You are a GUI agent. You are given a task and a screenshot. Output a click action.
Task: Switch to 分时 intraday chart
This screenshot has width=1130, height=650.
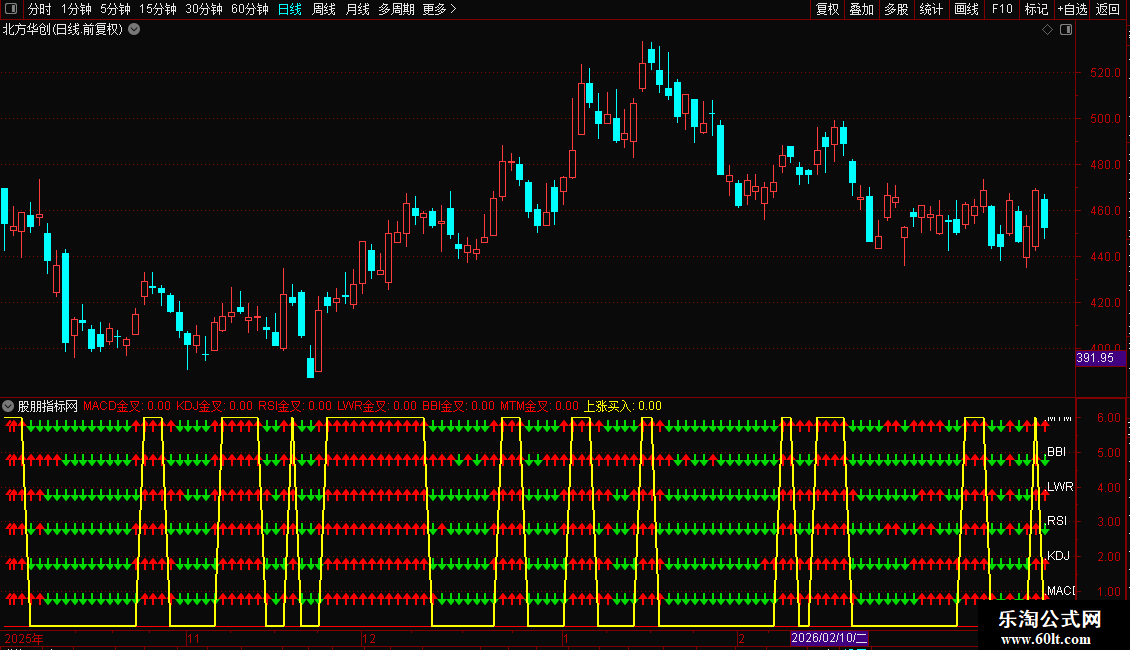[40, 9]
